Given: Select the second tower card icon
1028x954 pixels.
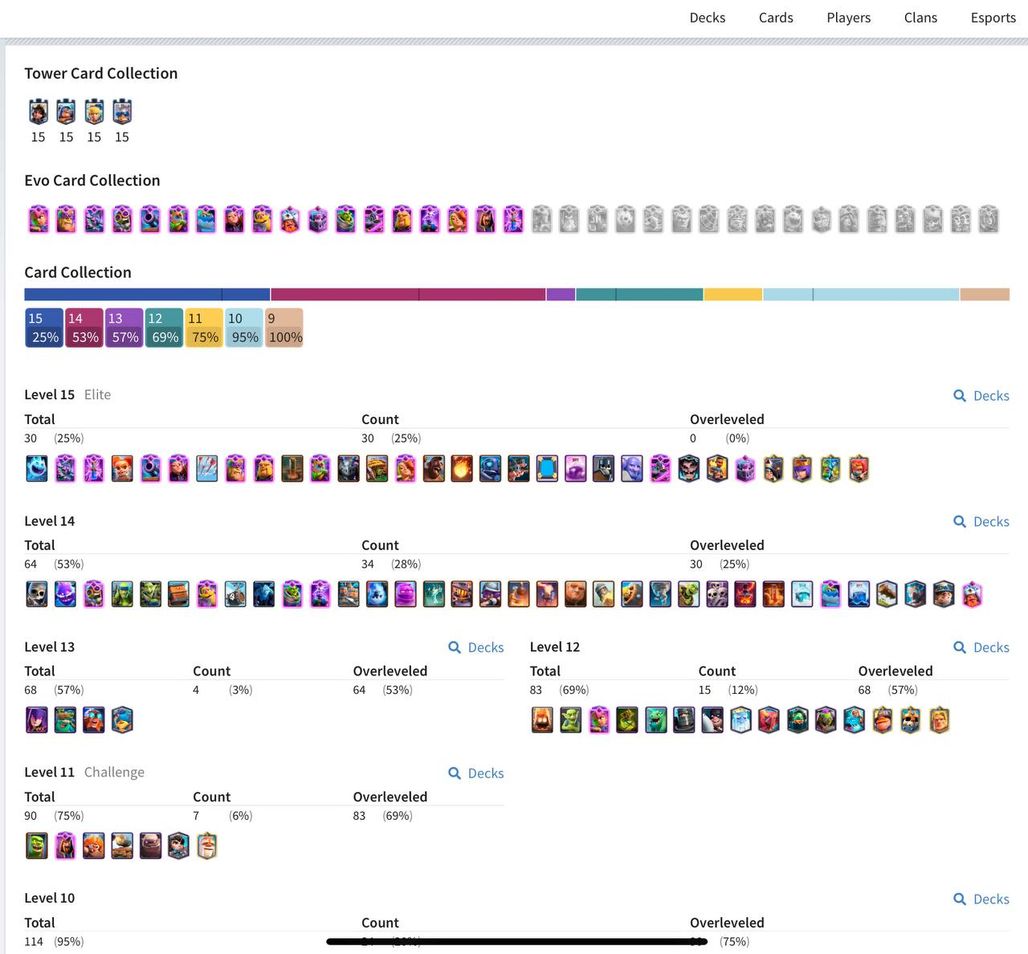Looking at the screenshot, I should click(x=66, y=111).
